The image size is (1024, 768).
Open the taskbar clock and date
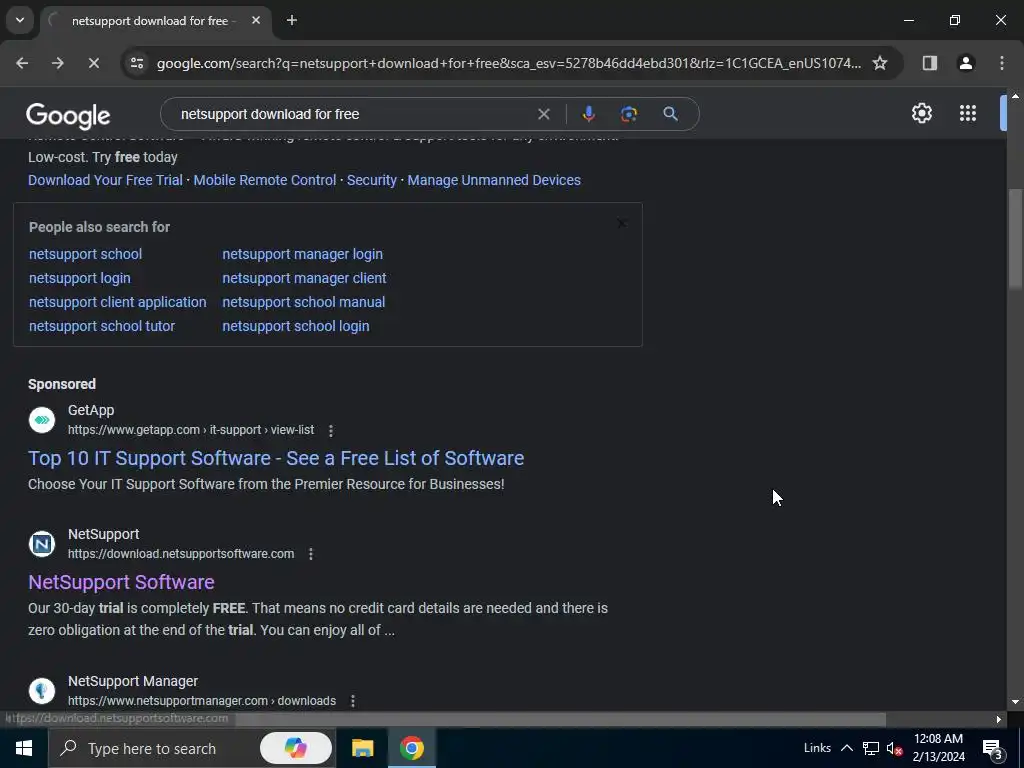(938, 748)
